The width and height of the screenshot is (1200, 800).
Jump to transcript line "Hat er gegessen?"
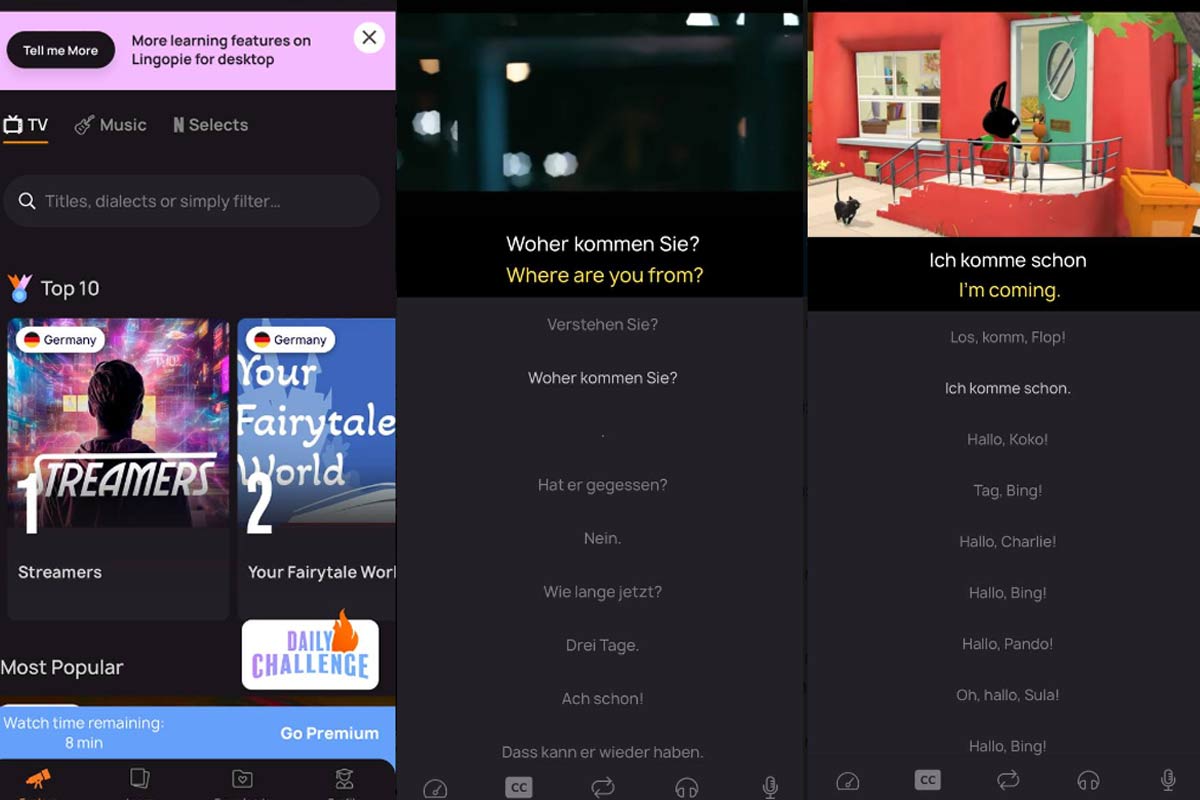pos(602,485)
